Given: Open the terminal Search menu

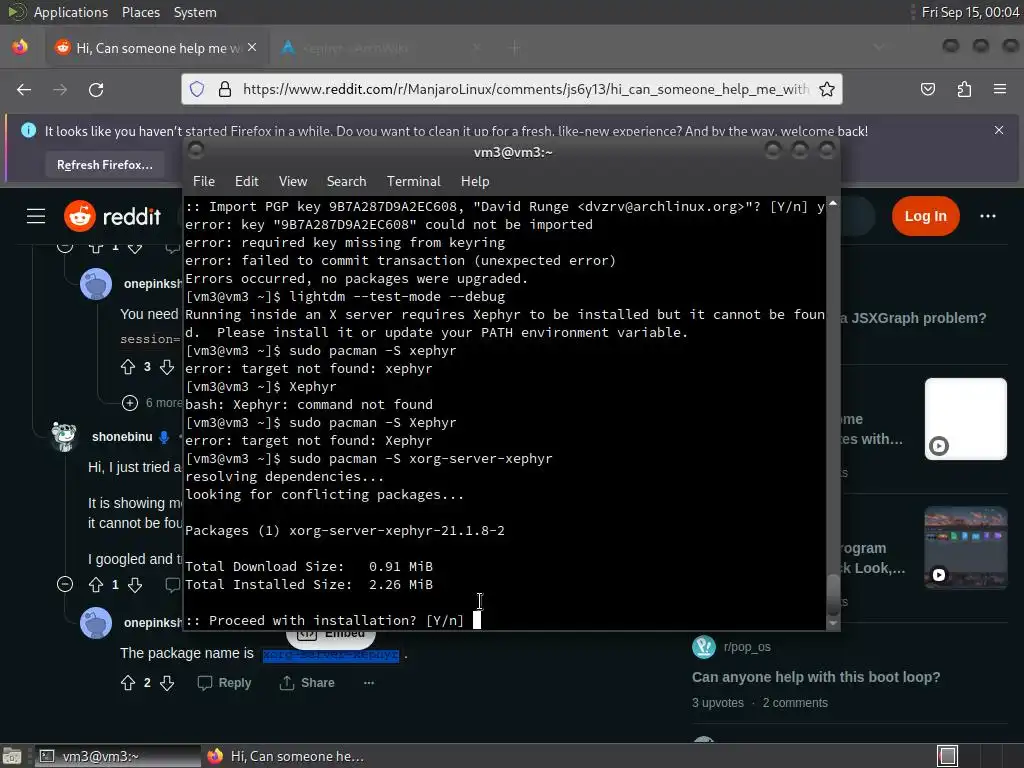Looking at the screenshot, I should click(x=346, y=182).
